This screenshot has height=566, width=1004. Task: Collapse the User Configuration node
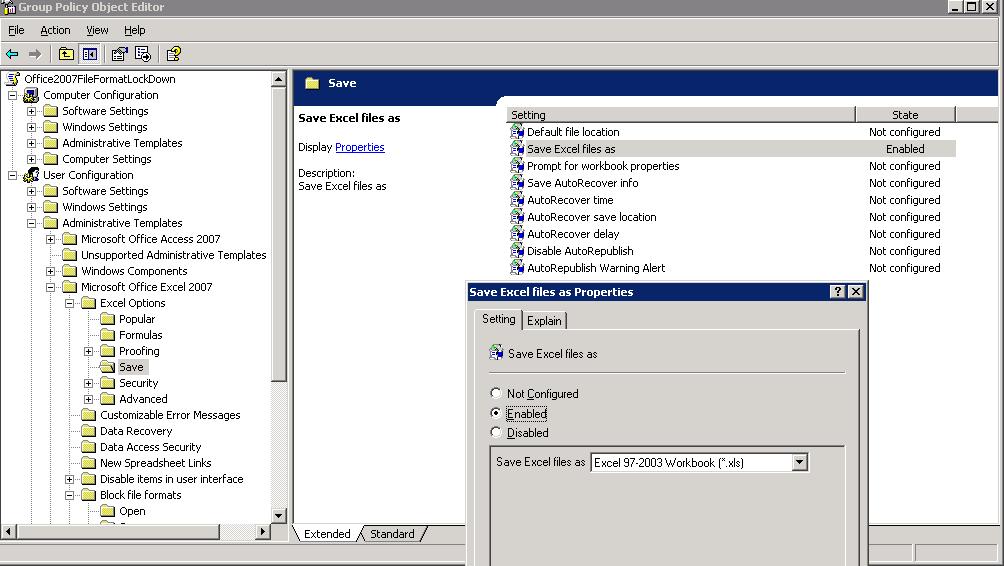[12, 175]
